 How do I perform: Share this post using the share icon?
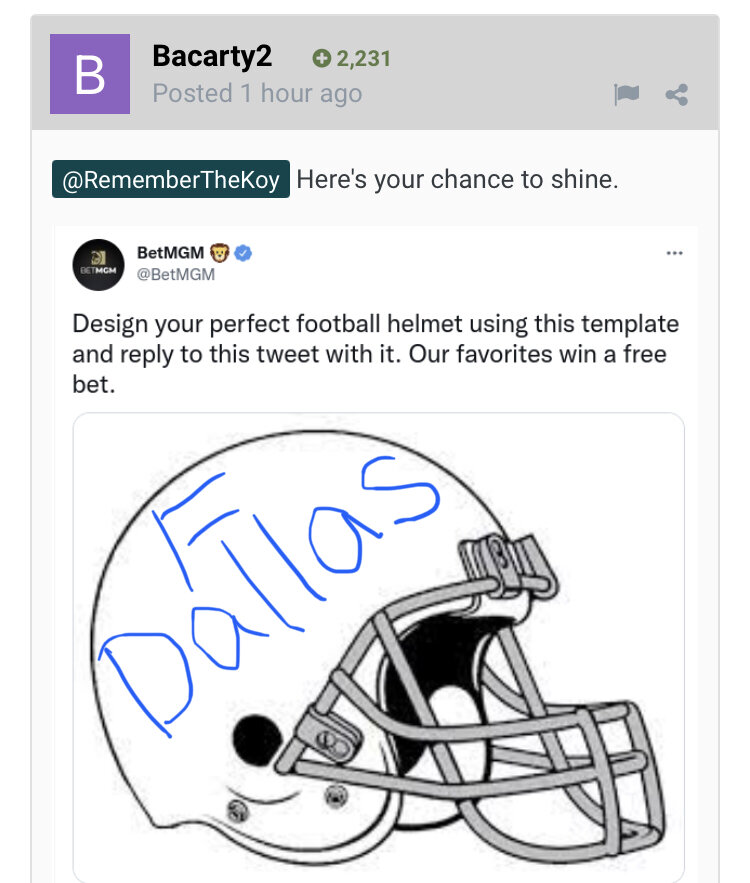[677, 95]
